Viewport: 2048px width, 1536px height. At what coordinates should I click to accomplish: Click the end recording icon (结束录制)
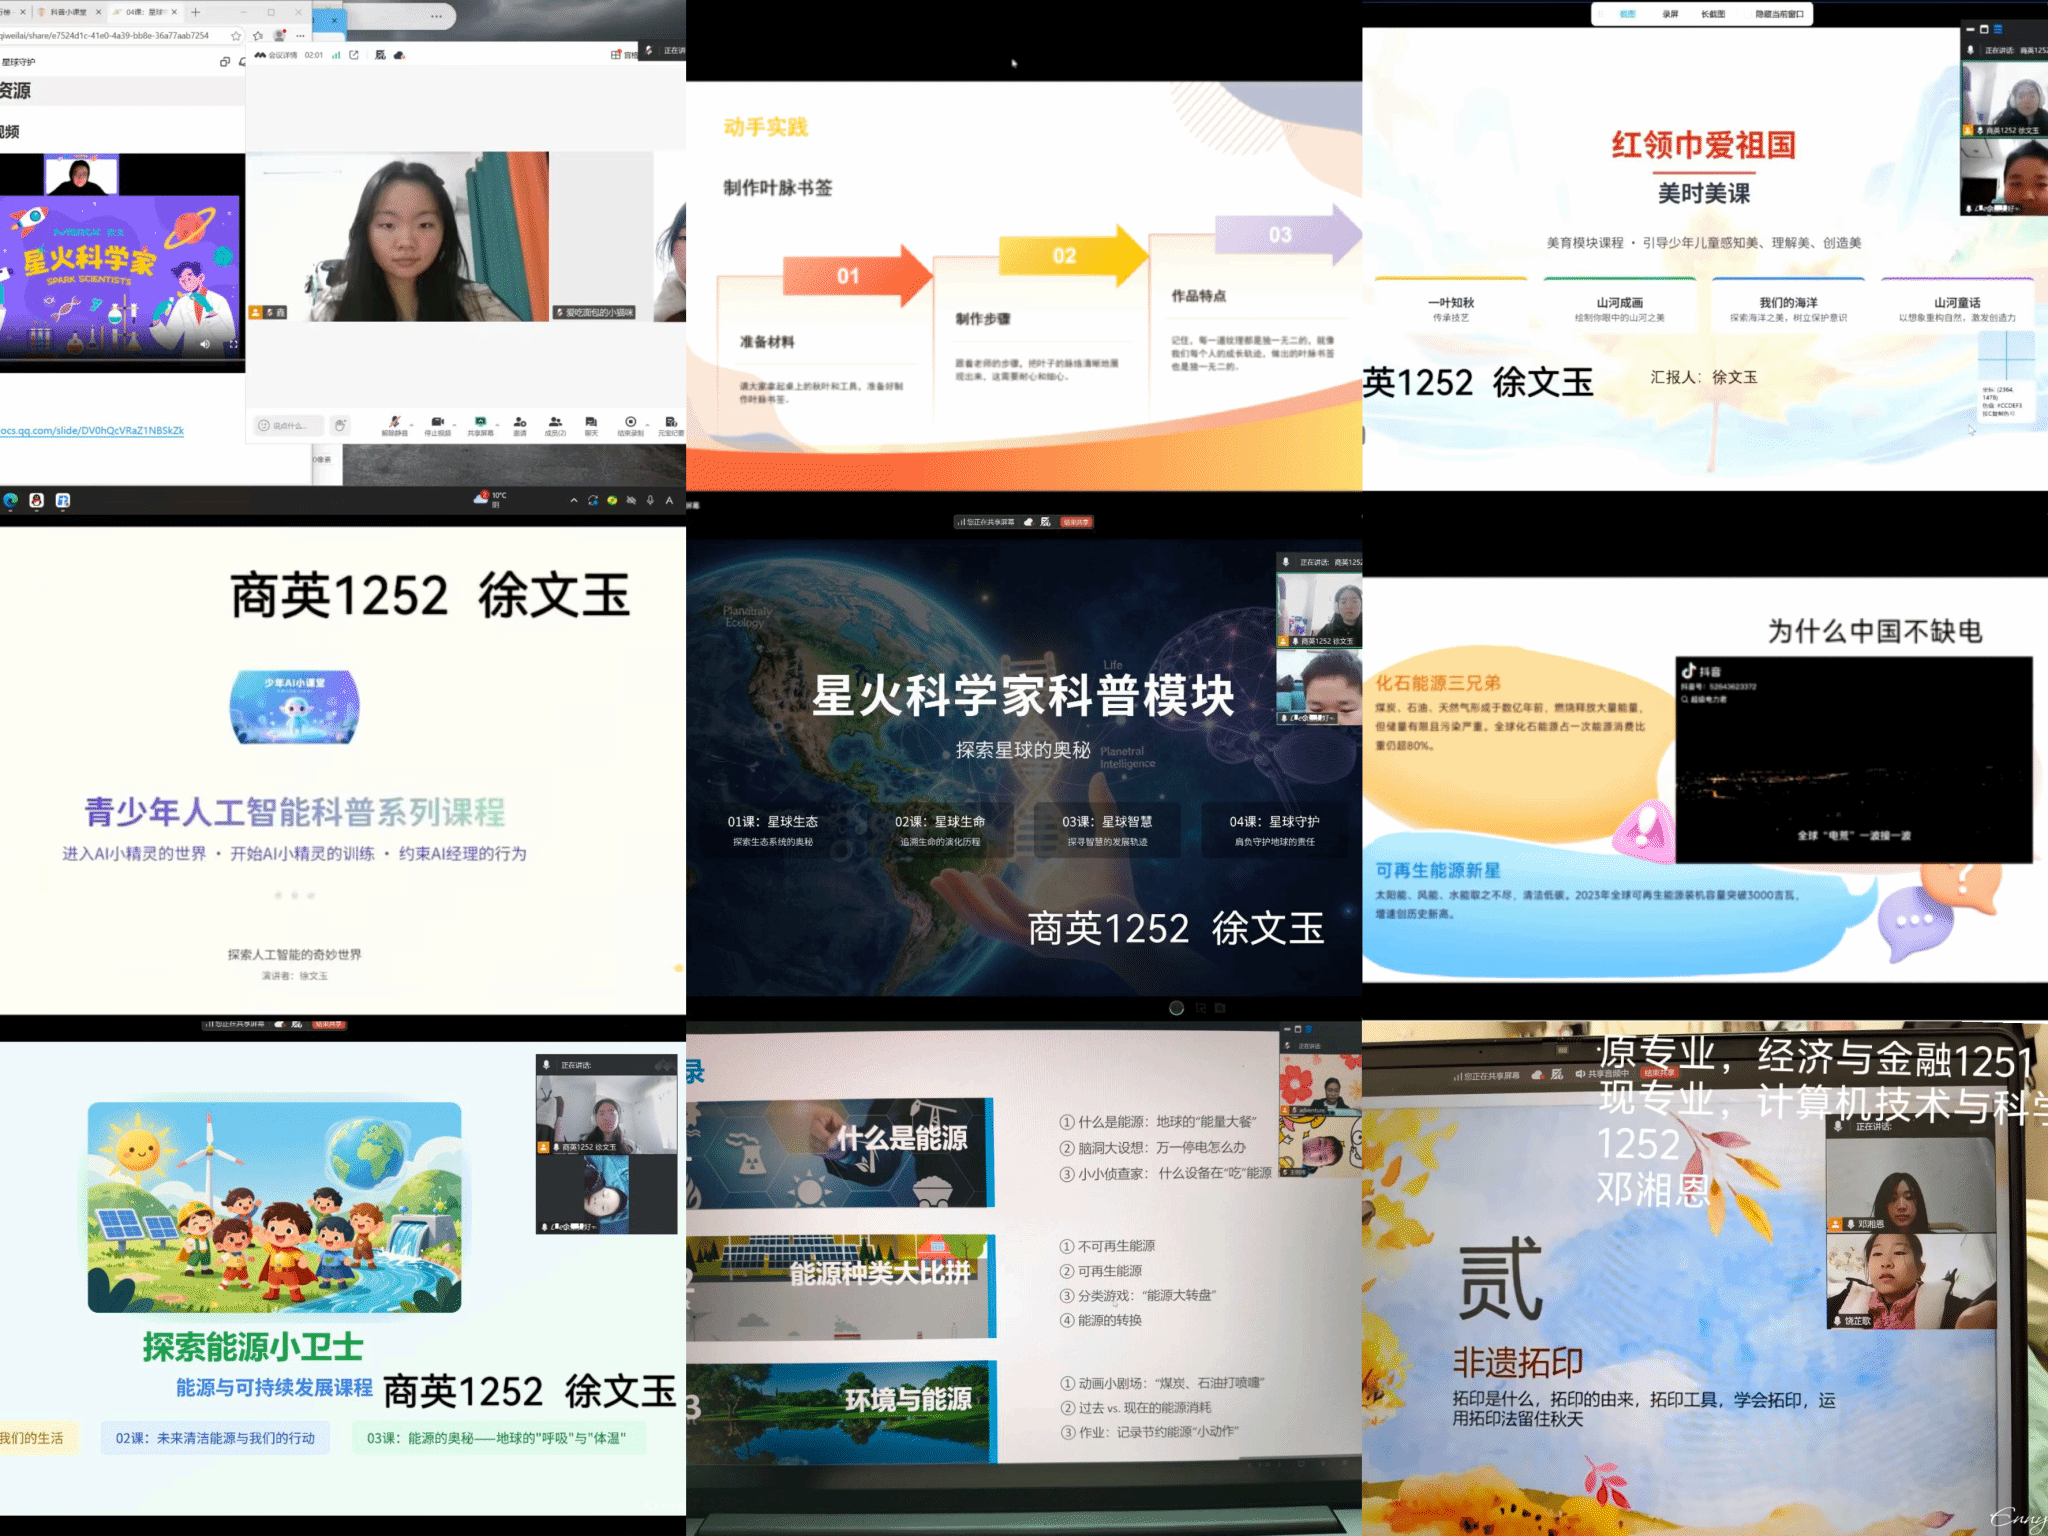point(630,423)
